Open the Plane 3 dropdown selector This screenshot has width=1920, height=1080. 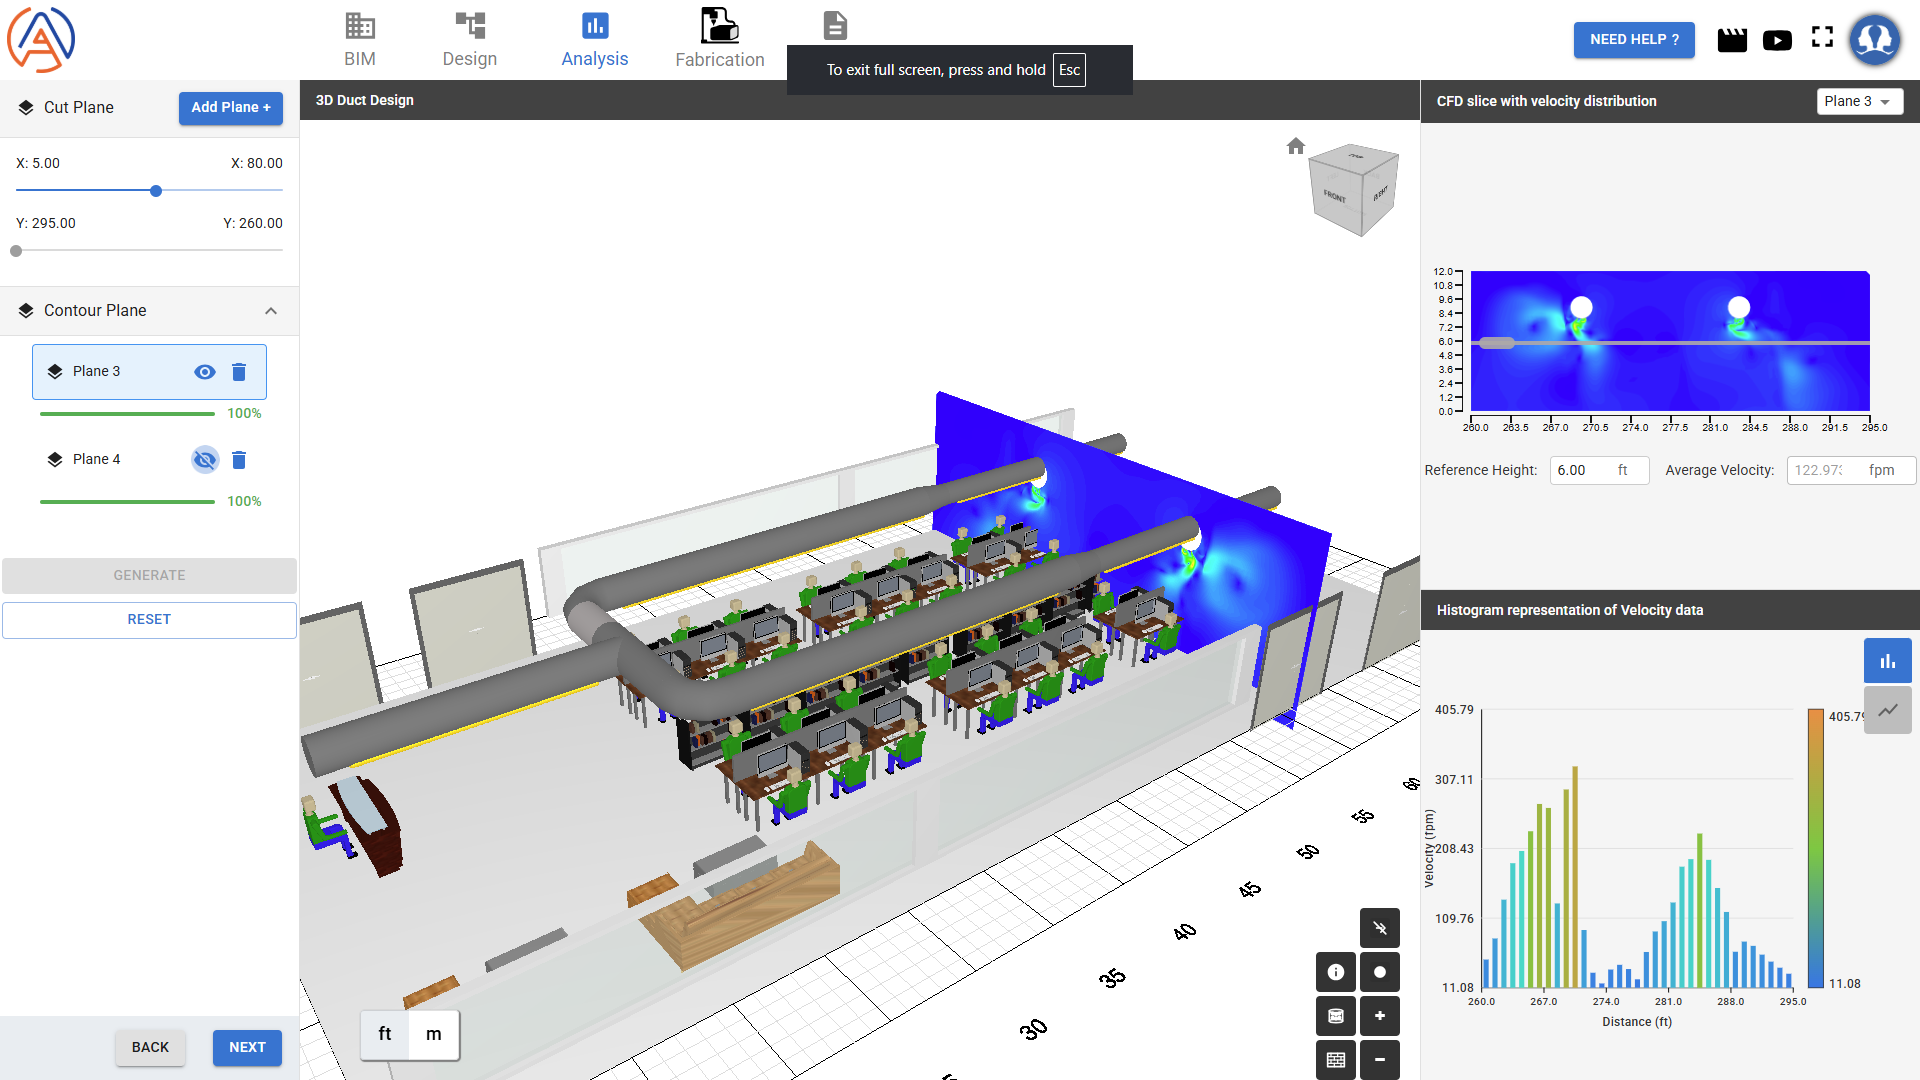[x=1859, y=101]
